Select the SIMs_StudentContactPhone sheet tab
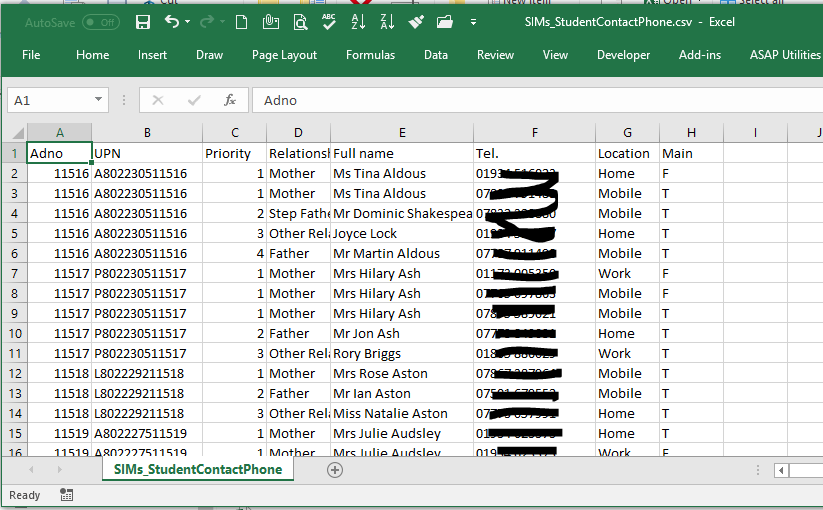The image size is (823, 510). [x=198, y=469]
